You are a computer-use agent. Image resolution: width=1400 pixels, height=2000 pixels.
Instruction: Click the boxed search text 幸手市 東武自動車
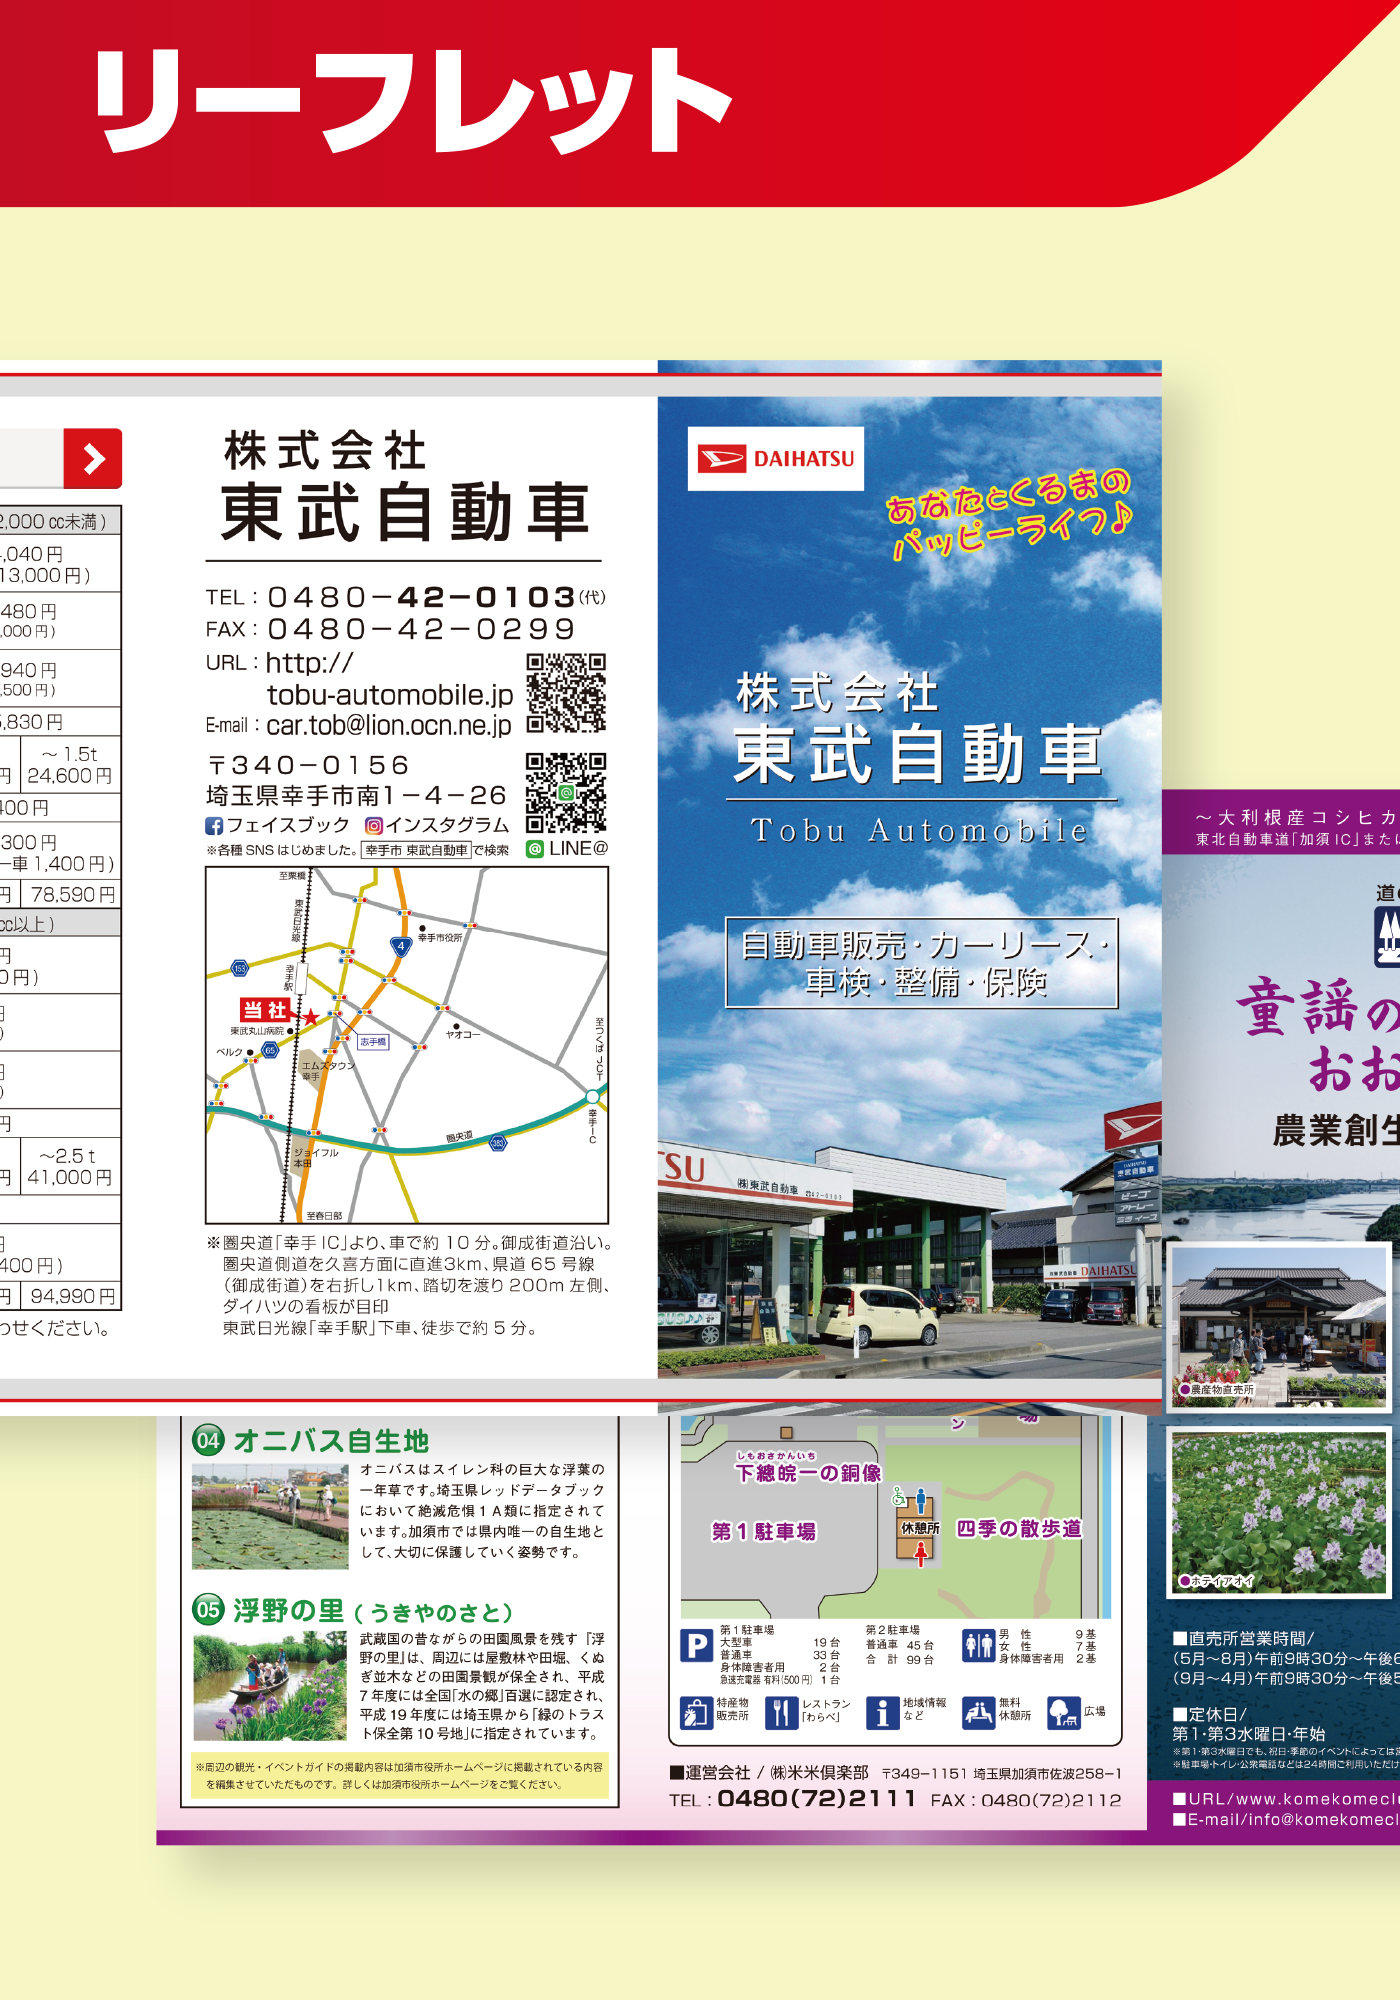coord(416,851)
